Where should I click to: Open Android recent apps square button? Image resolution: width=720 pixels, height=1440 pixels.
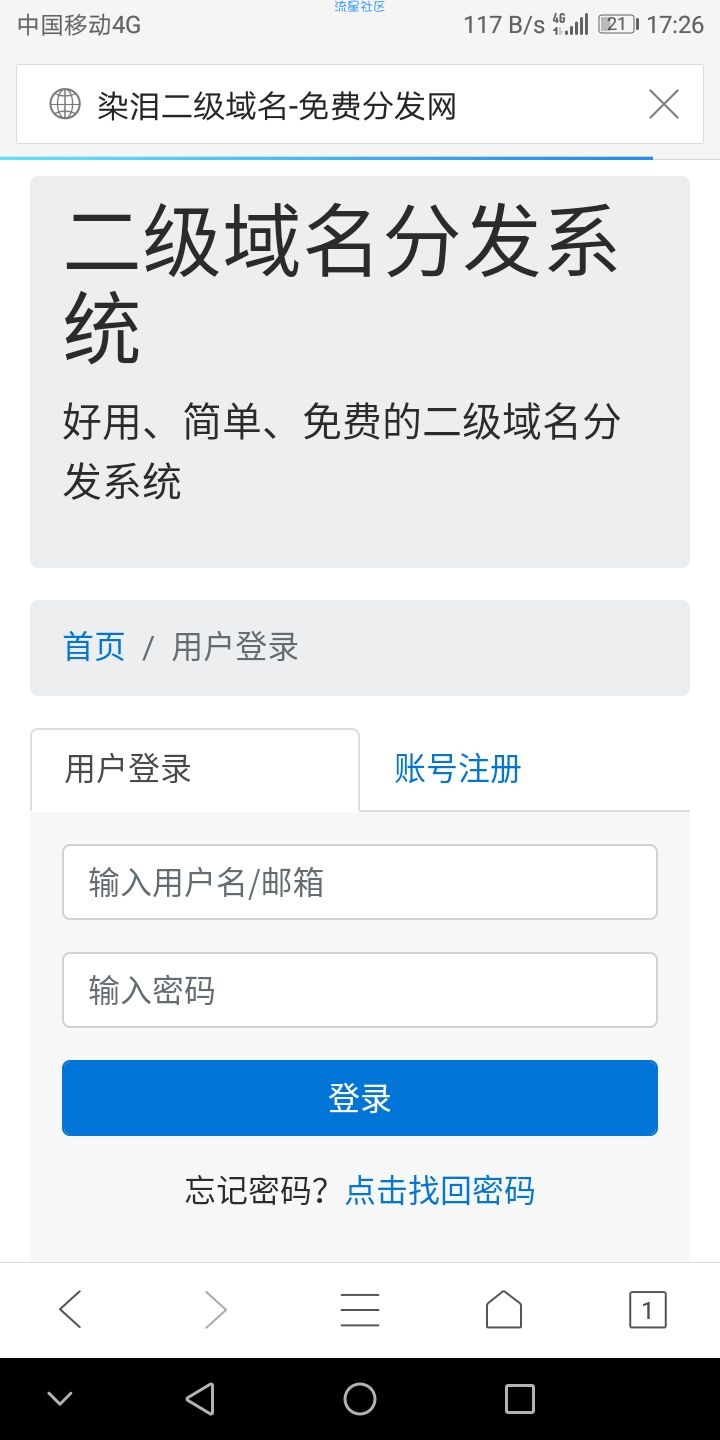tap(519, 1399)
